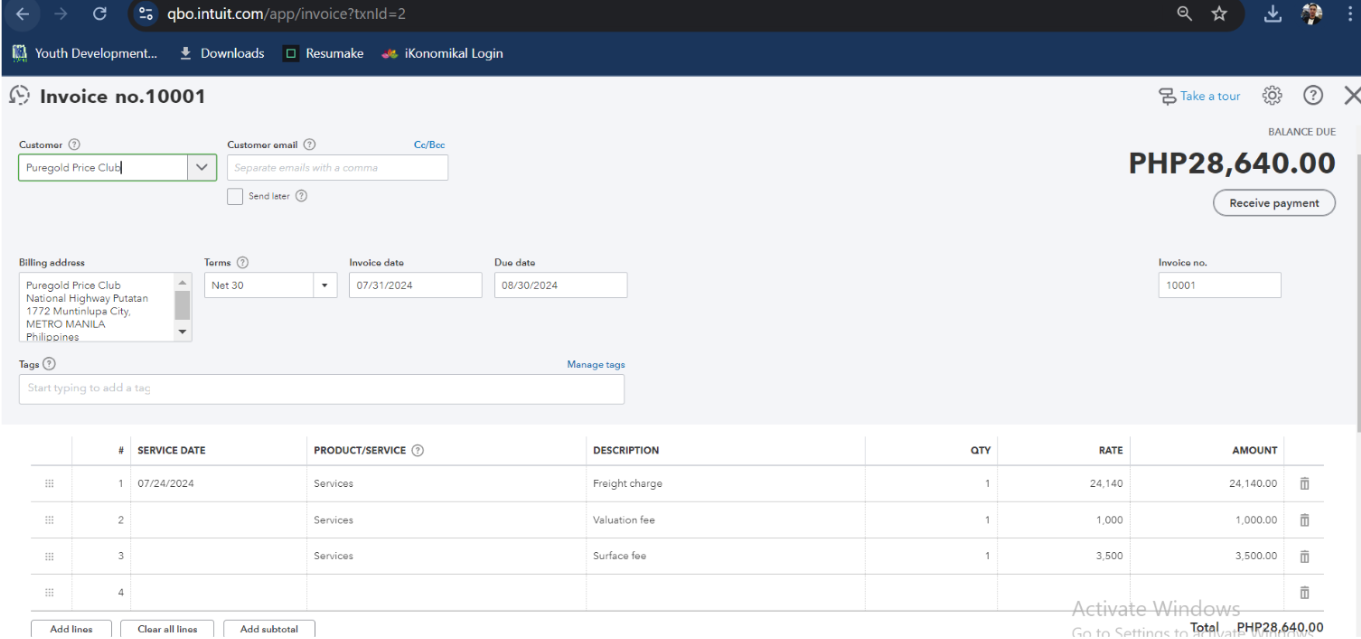Open settings gear icon on invoice
Screen dimensions: 1361x639
click(1272, 96)
